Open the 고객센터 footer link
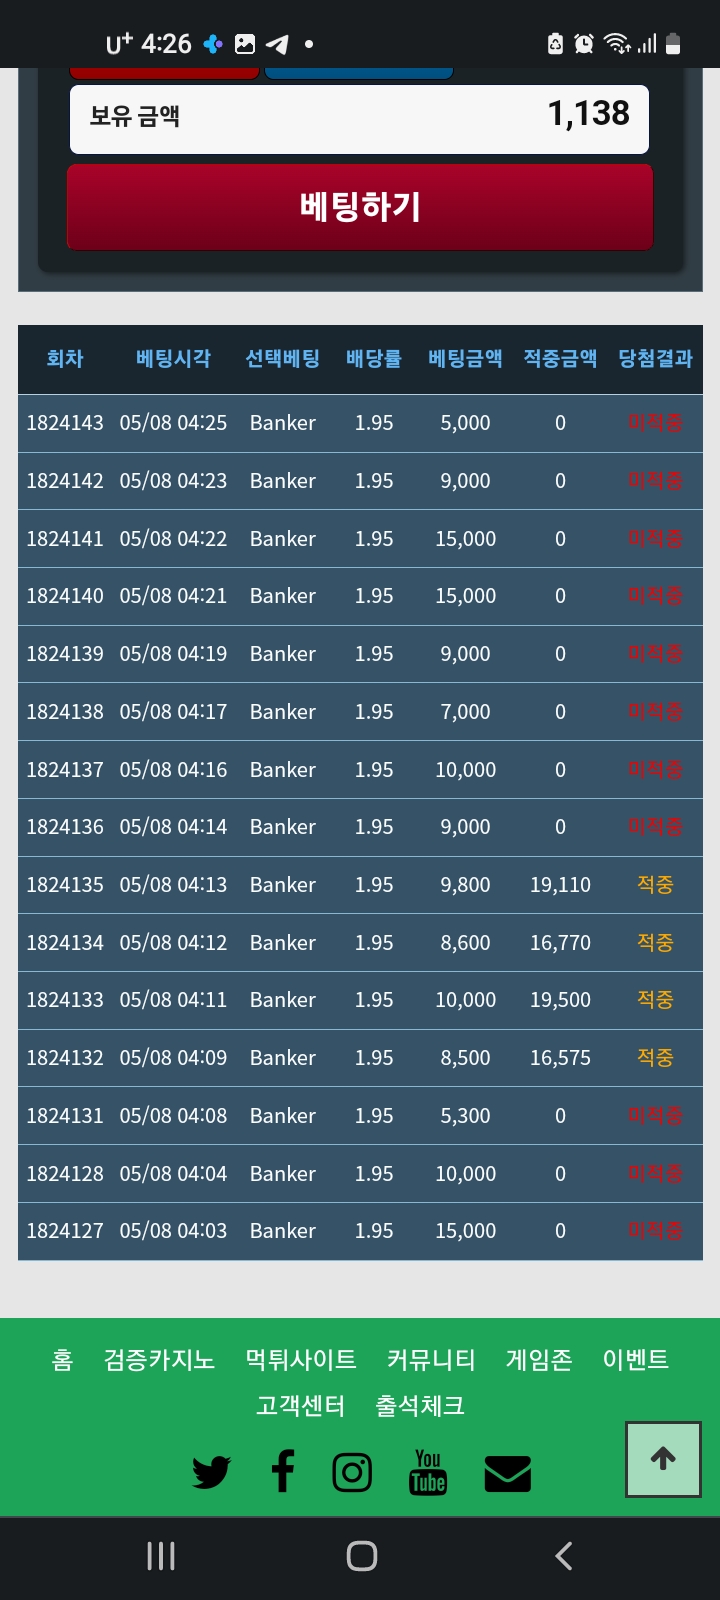The height and width of the screenshot is (1600, 720). (x=301, y=1405)
